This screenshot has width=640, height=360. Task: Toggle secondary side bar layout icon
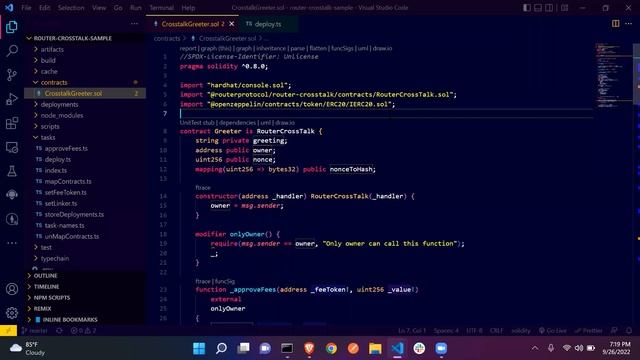(549, 8)
